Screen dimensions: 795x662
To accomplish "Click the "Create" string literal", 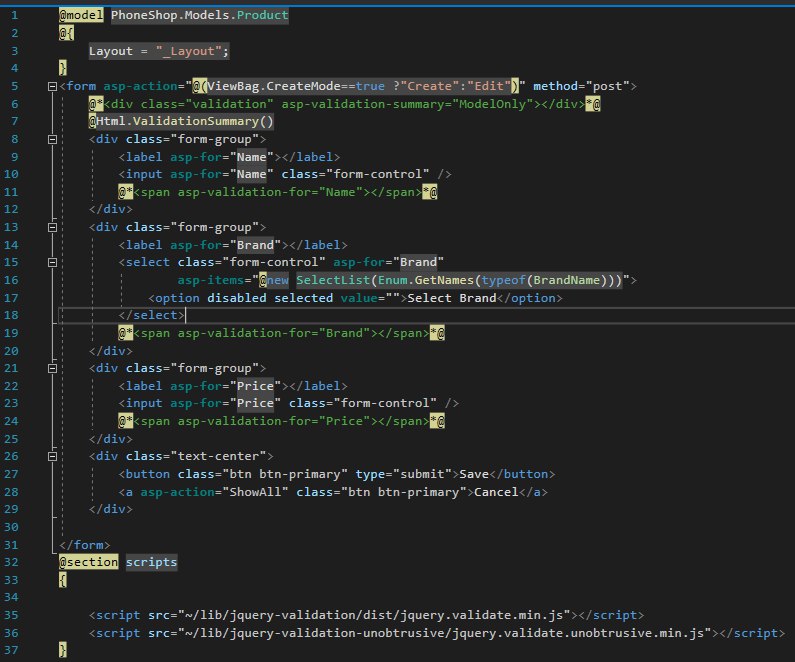I will point(429,86).
